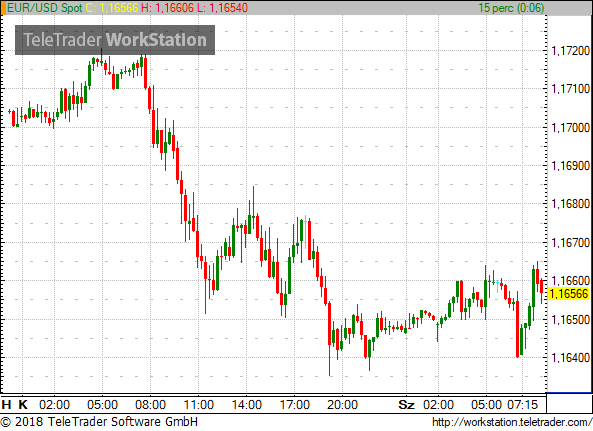
Task: Select the EUR/USD Spot title label
Action: (45, 8)
